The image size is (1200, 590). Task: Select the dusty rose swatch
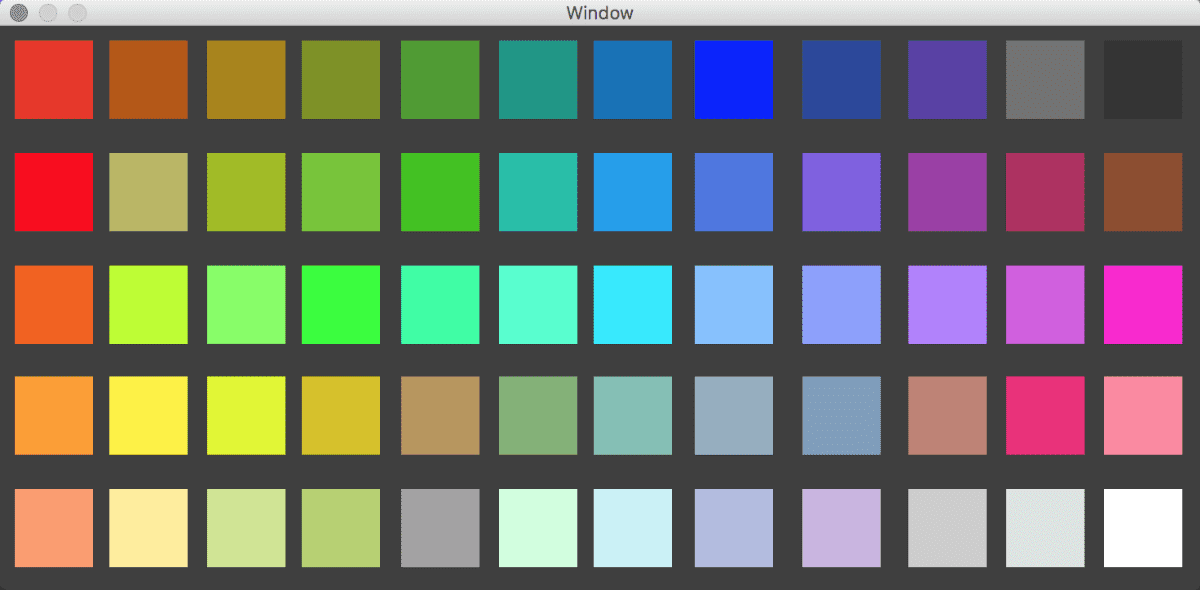[x=947, y=416]
